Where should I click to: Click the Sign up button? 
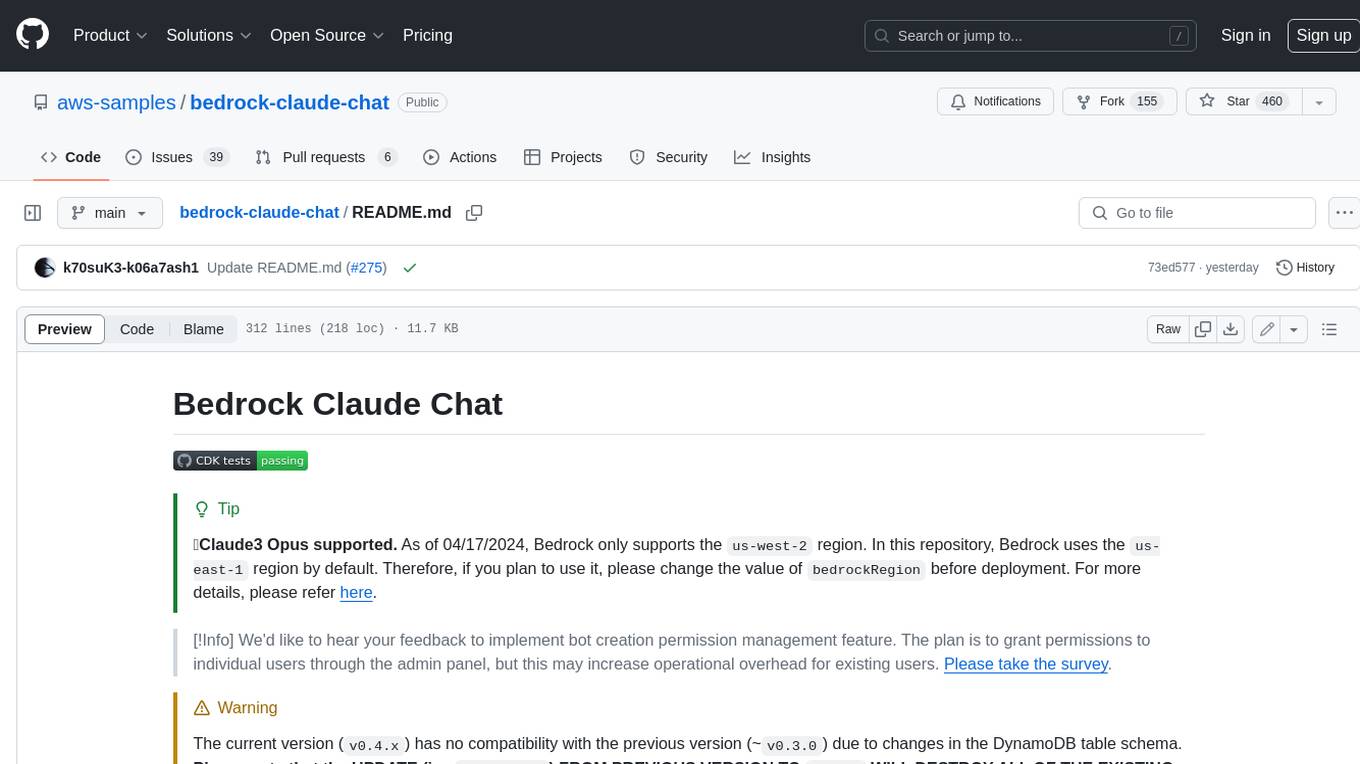[1323, 35]
